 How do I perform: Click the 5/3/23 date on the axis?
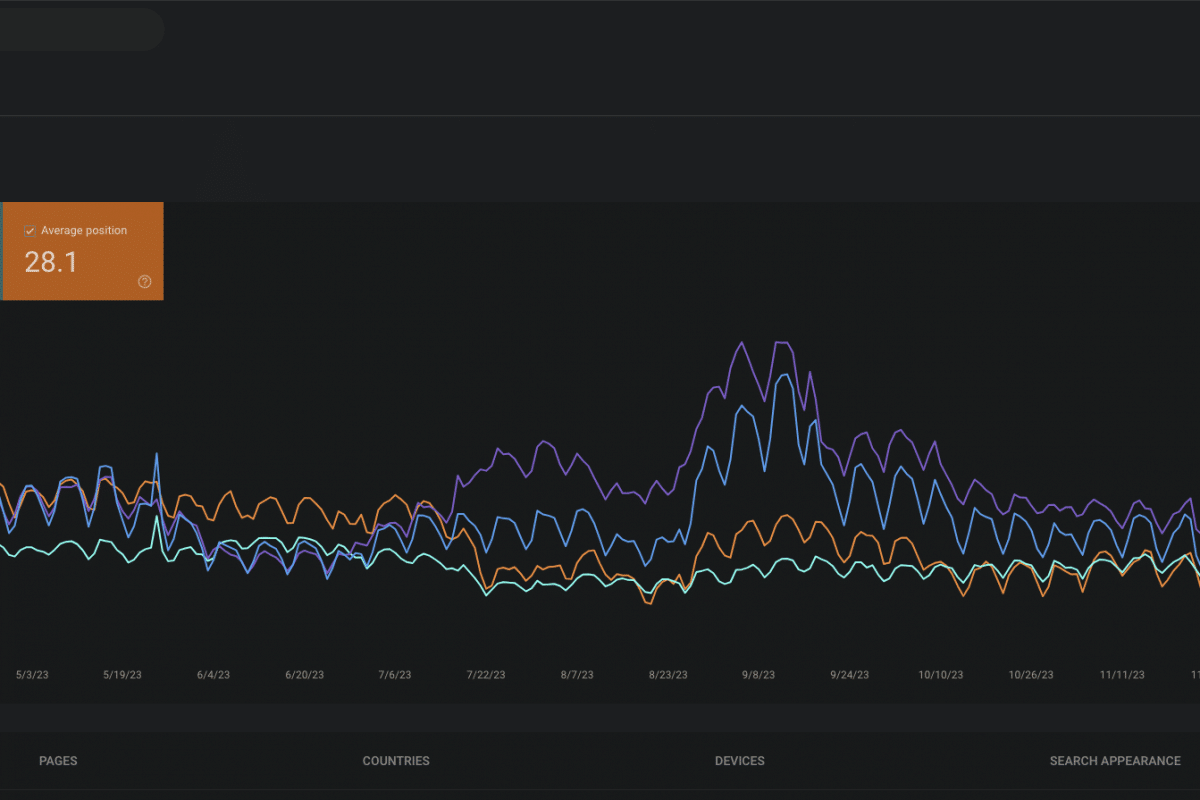click(x=32, y=675)
